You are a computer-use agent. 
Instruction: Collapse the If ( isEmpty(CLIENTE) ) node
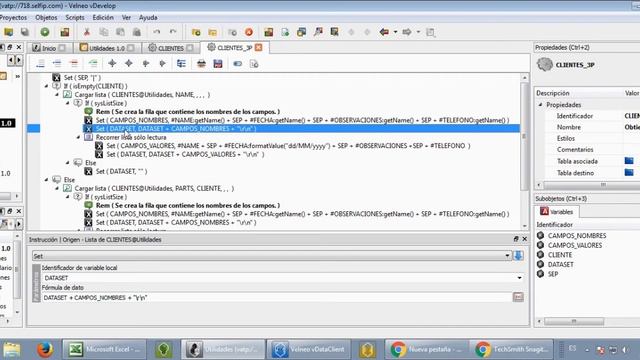(x=46, y=86)
